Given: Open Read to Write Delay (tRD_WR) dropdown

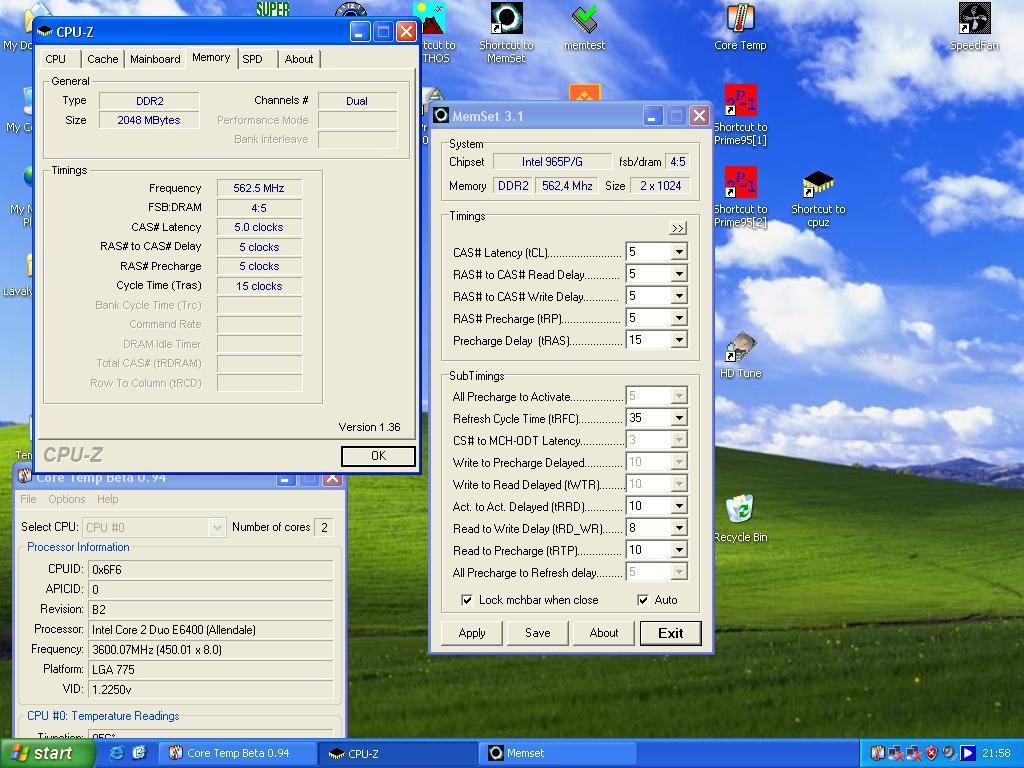Looking at the screenshot, I should 679,528.
